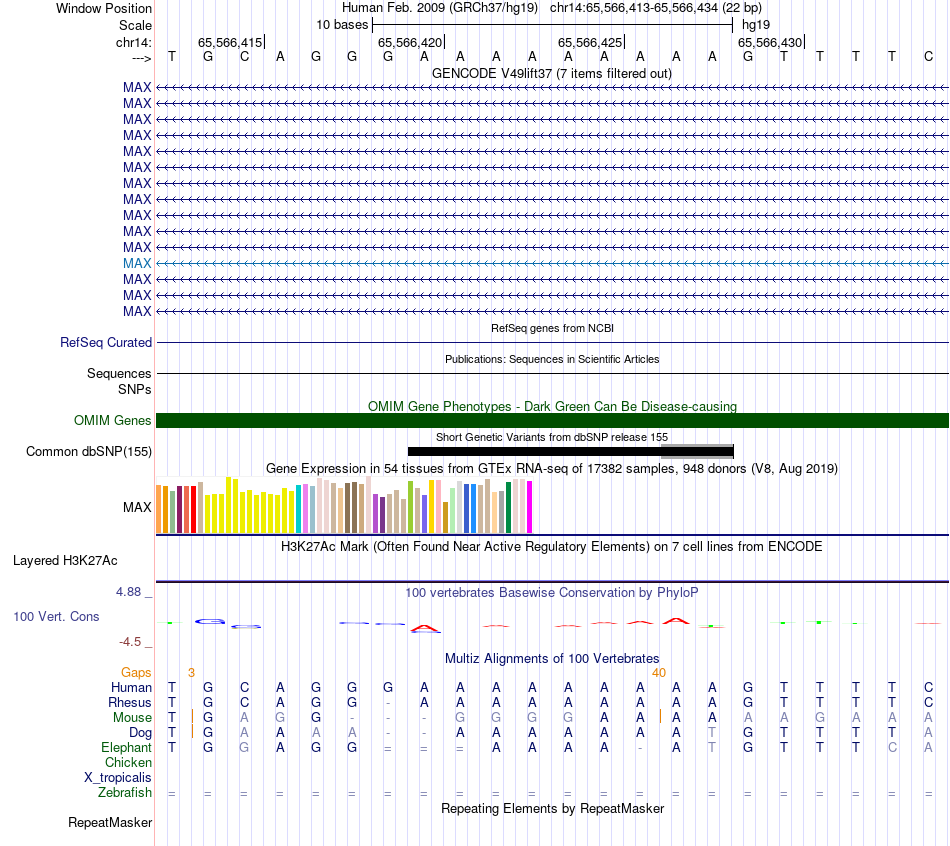Click the 100 Vert. Cons track label
The height and width of the screenshot is (846, 950).
[56, 617]
